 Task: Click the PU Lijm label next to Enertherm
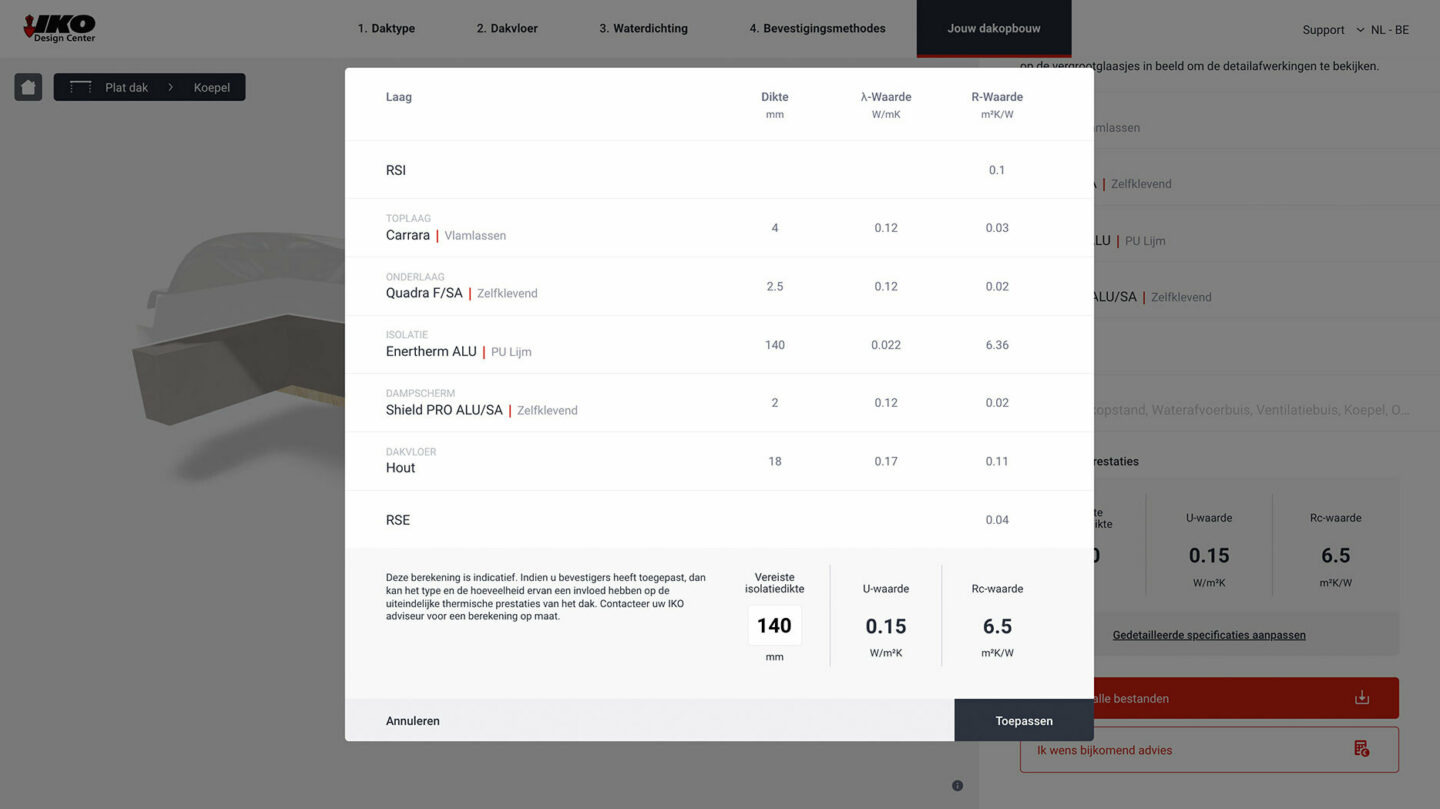tap(511, 352)
